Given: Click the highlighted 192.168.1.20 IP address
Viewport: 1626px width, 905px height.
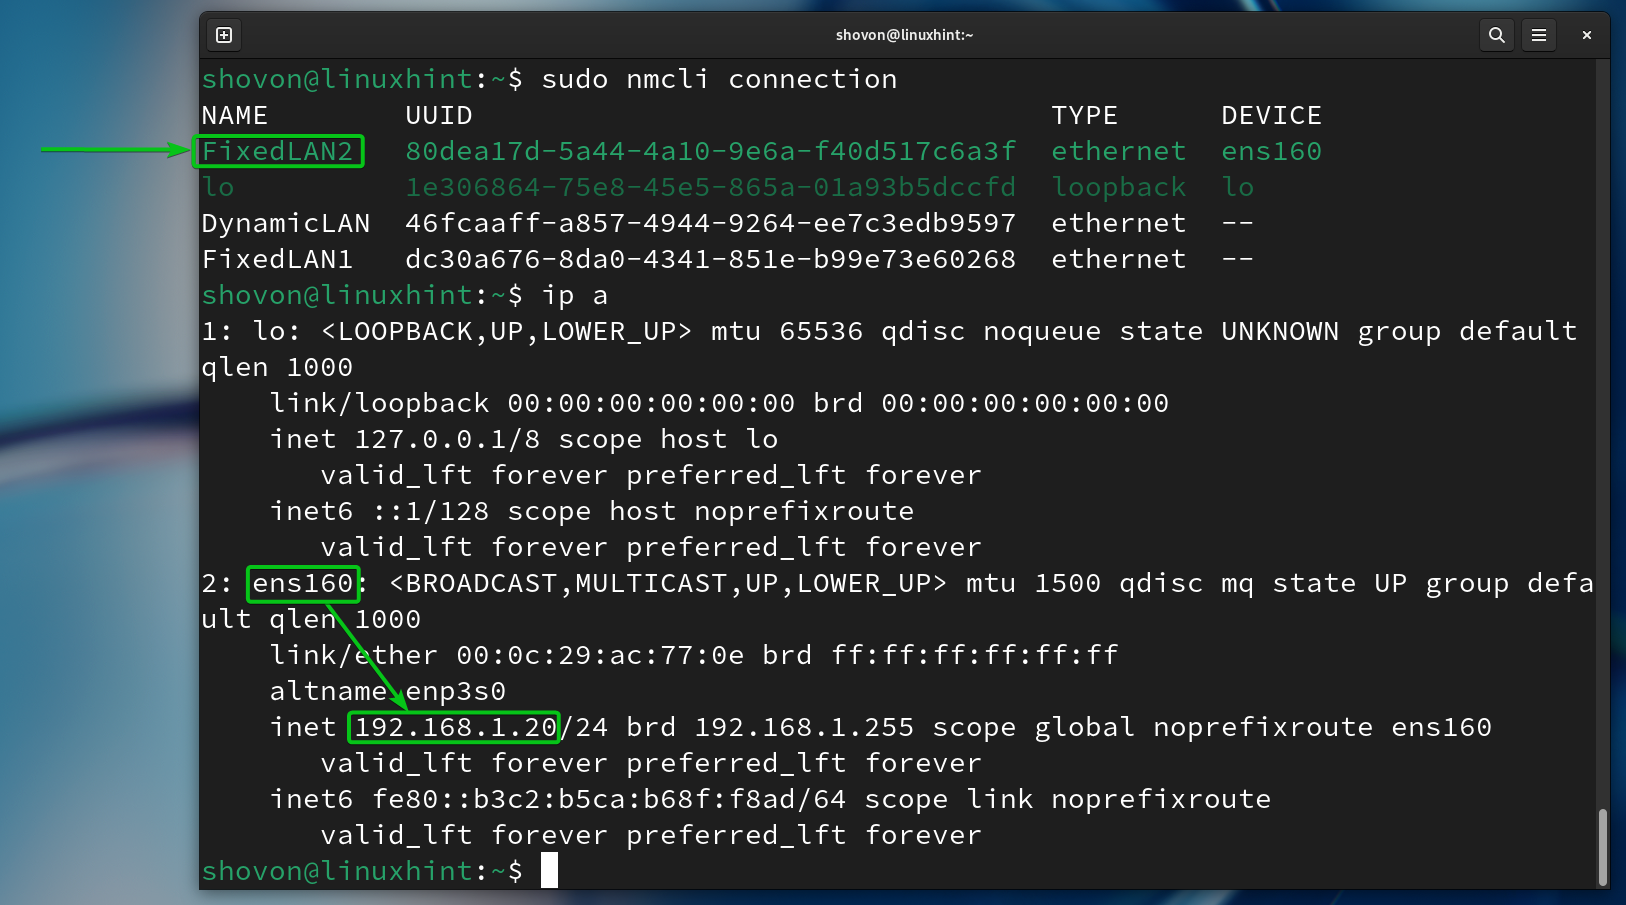Looking at the screenshot, I should pyautogui.click(x=455, y=727).
